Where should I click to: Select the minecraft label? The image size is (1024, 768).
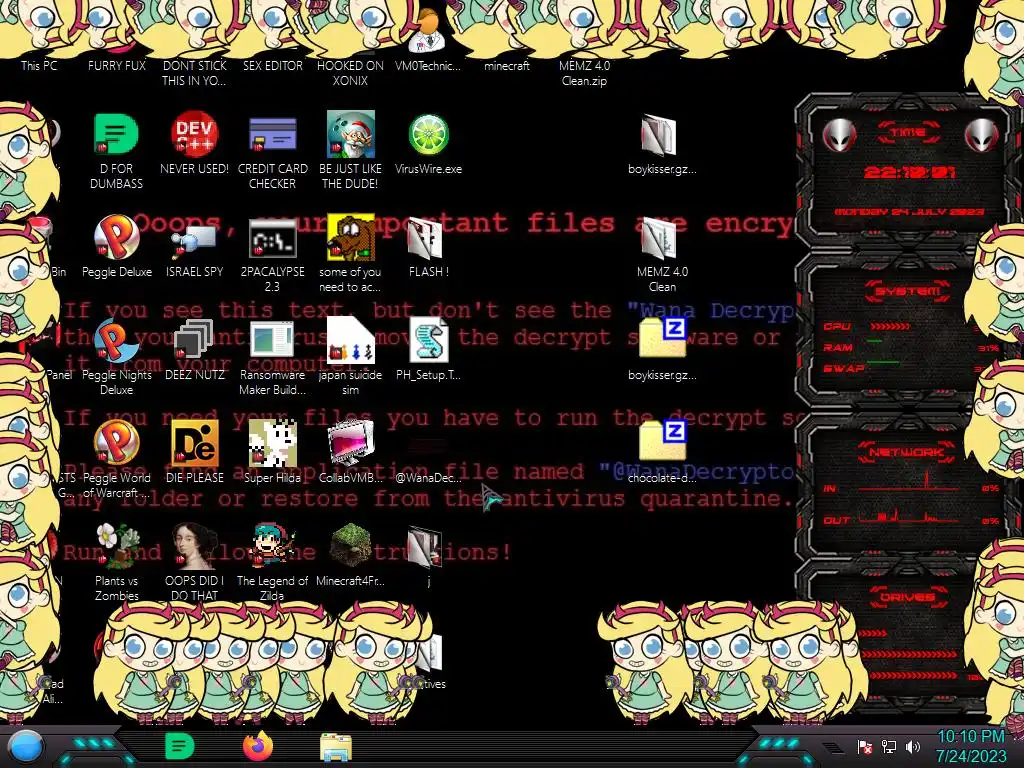pos(507,66)
